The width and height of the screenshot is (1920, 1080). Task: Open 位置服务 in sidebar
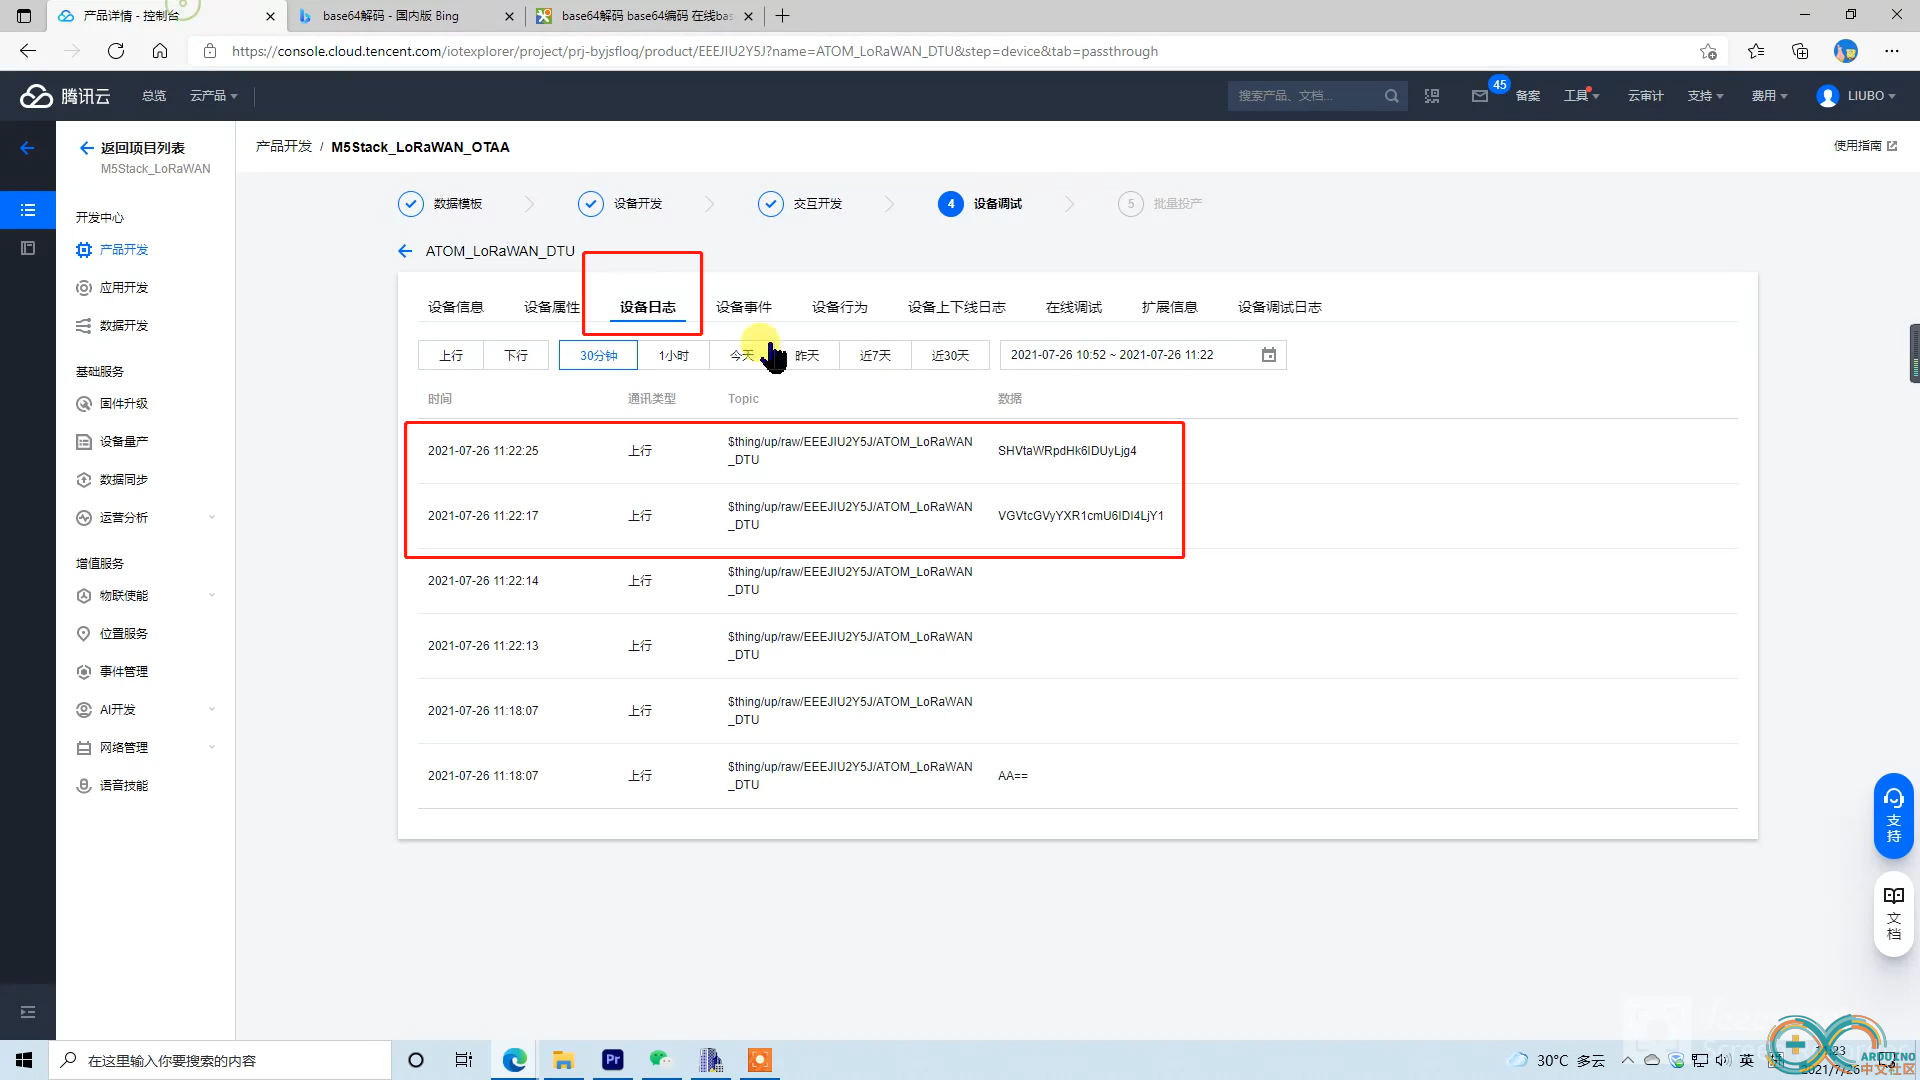(x=124, y=634)
